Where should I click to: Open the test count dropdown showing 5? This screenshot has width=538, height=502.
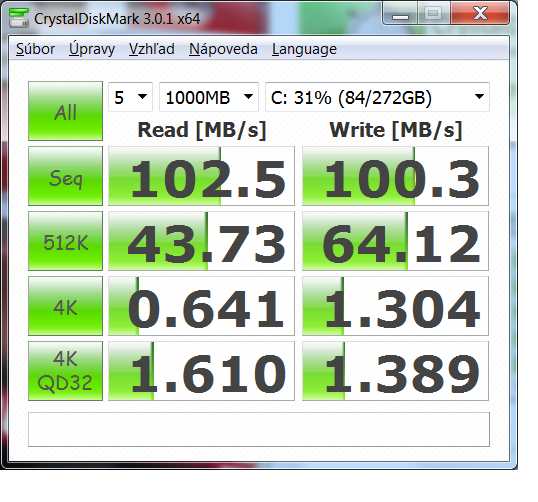[x=130, y=97]
